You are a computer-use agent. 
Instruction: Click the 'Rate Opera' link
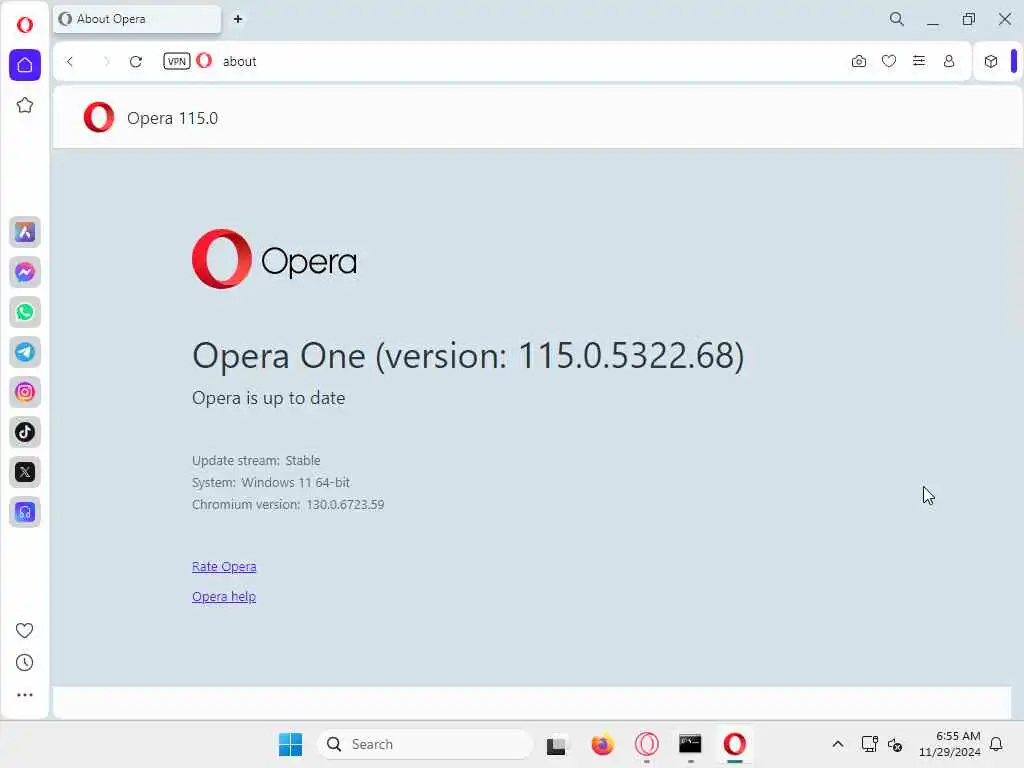point(224,566)
